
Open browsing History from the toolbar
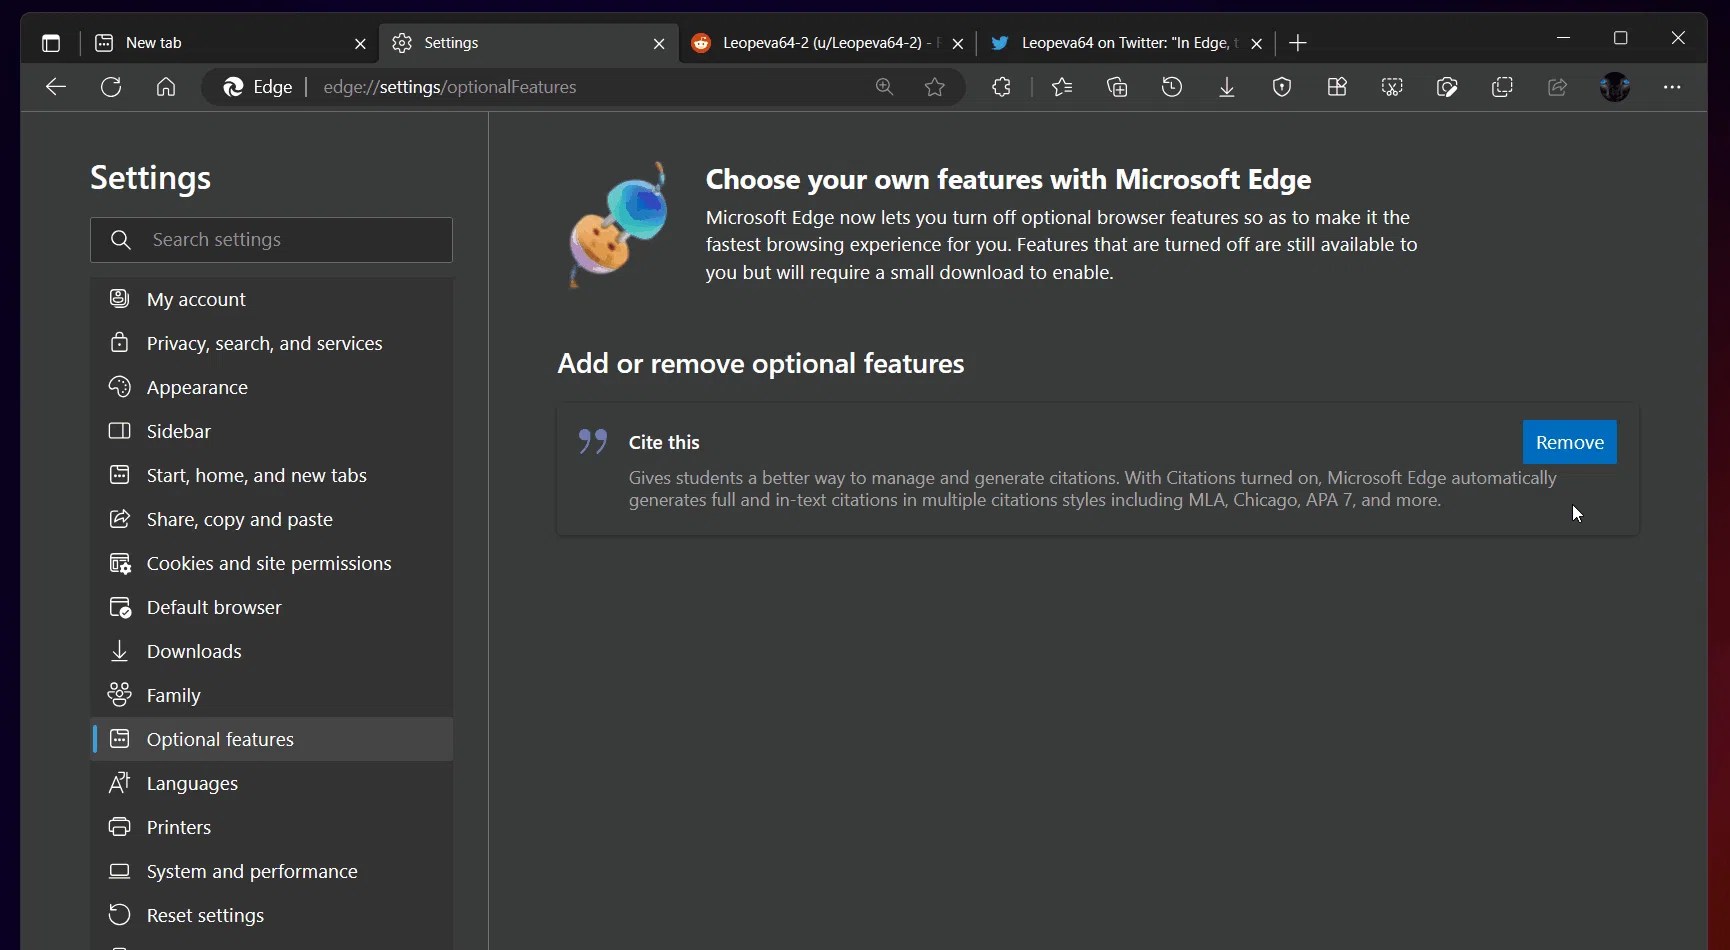(1172, 87)
